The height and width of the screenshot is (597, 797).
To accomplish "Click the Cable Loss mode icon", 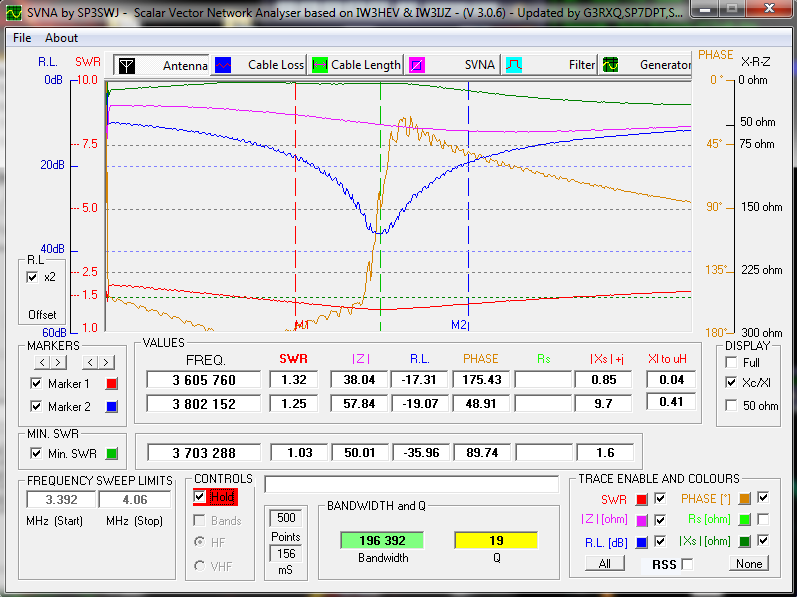I will click(x=224, y=66).
